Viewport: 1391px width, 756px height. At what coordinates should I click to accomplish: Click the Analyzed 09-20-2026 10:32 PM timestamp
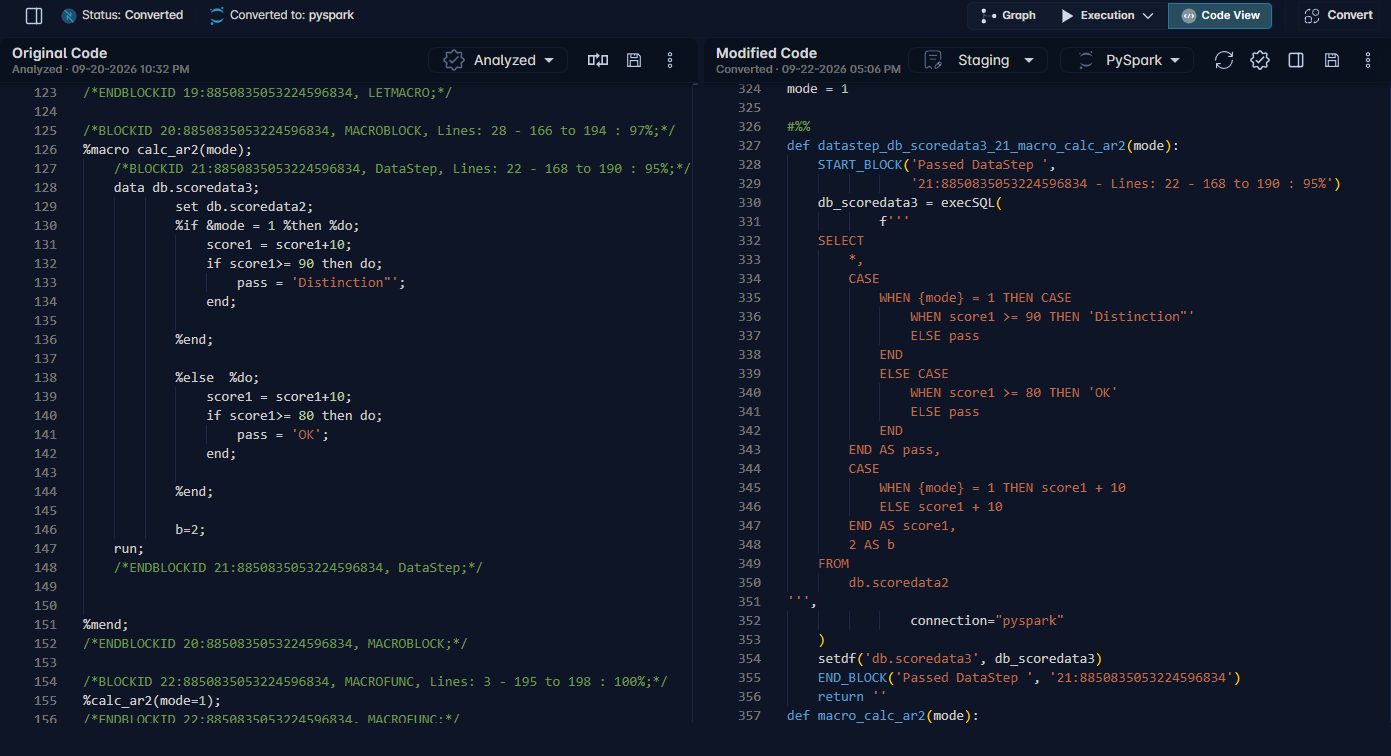(x=100, y=69)
